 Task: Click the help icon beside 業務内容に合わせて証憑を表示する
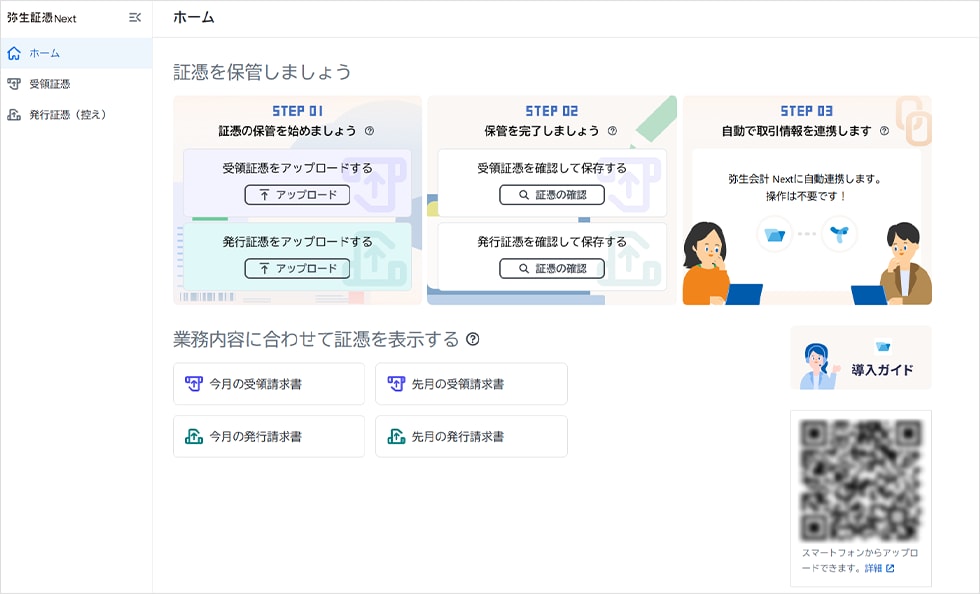472,339
